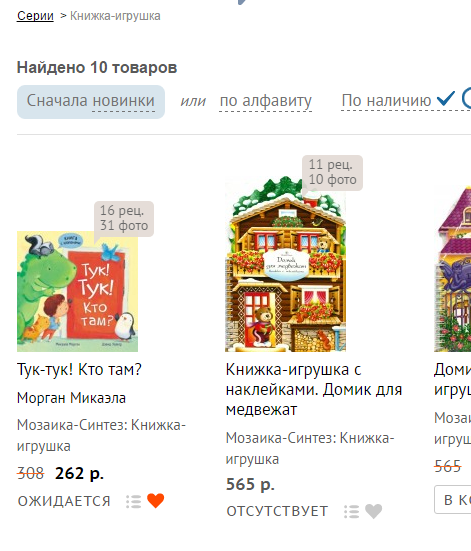
Task: Open the 16 рец. 31 фото review badge
Action: click(124, 218)
